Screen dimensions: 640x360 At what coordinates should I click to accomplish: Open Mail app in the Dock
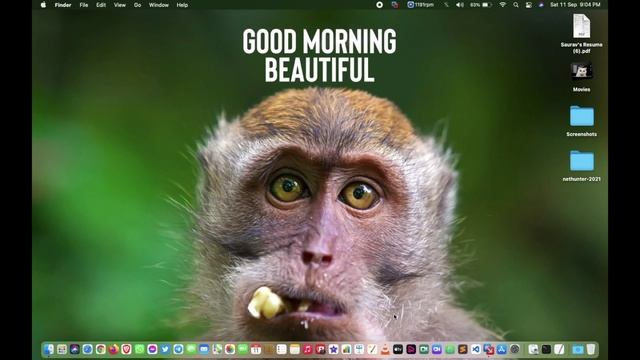[x=204, y=349]
